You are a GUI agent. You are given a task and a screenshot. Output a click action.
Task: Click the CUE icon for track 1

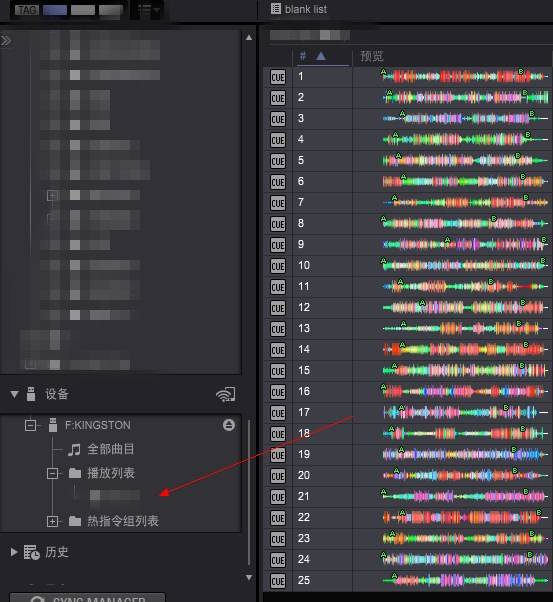278,77
